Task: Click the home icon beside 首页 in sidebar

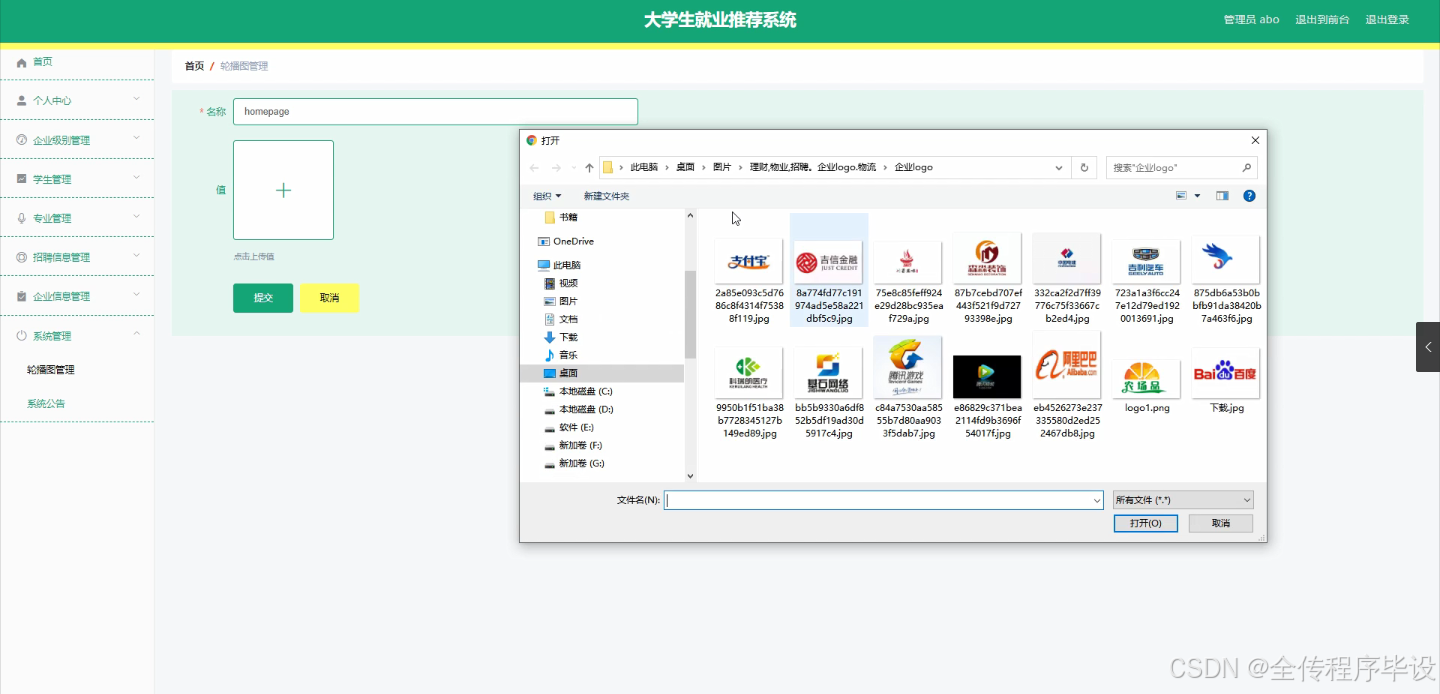Action: point(22,62)
